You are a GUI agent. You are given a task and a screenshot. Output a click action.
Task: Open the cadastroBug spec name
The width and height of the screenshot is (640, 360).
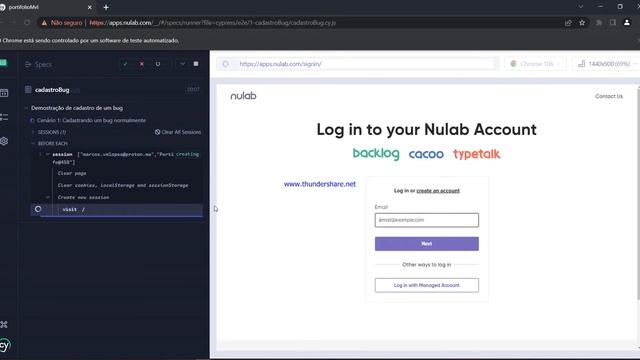tap(52, 90)
